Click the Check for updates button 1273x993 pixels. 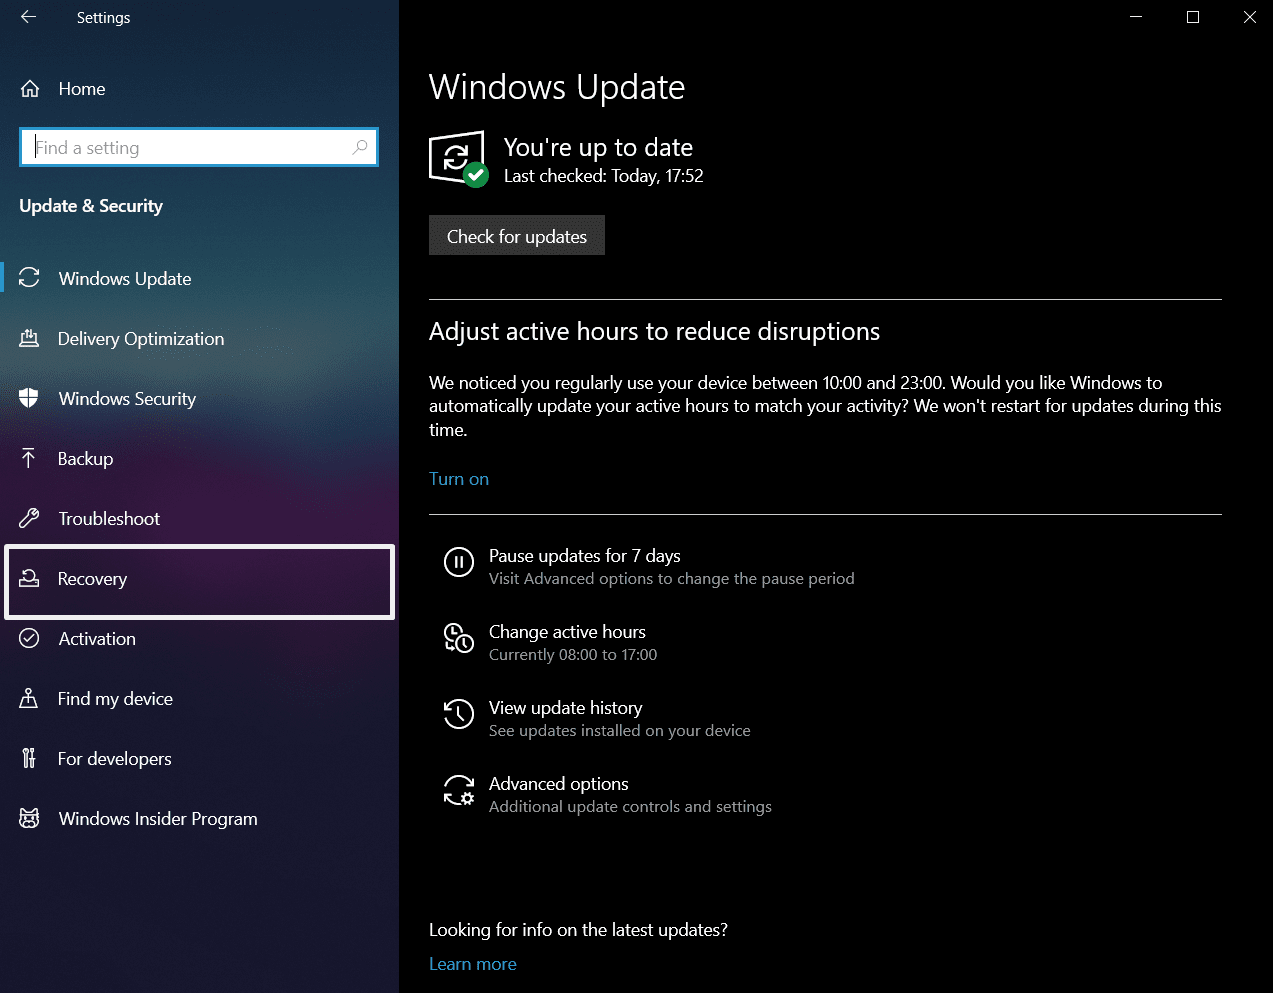[517, 236]
